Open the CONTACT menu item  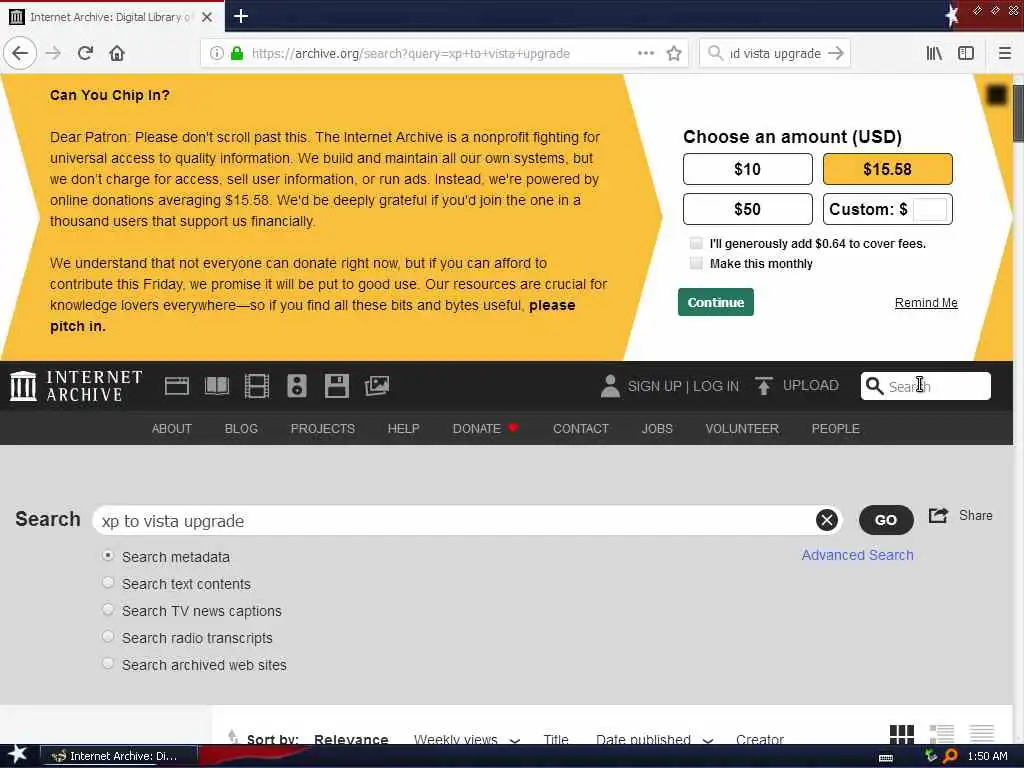[581, 428]
